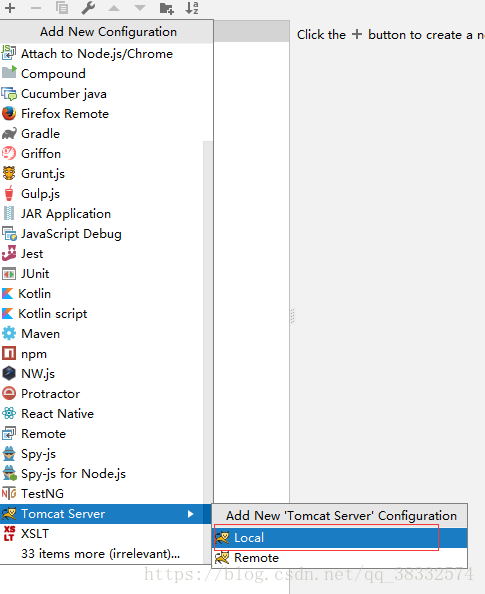
Task: Open the wrench Edit Defaults icon
Action: (x=88, y=8)
